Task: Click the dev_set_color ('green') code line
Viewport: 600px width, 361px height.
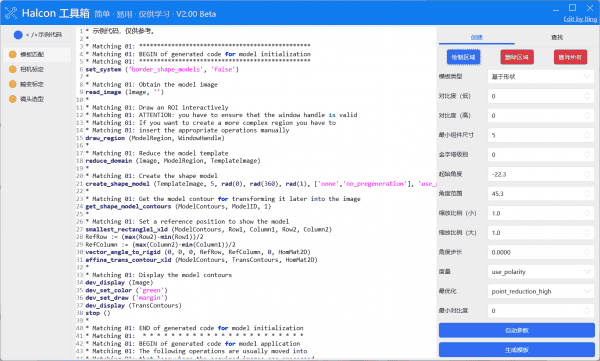Action: (x=126, y=290)
